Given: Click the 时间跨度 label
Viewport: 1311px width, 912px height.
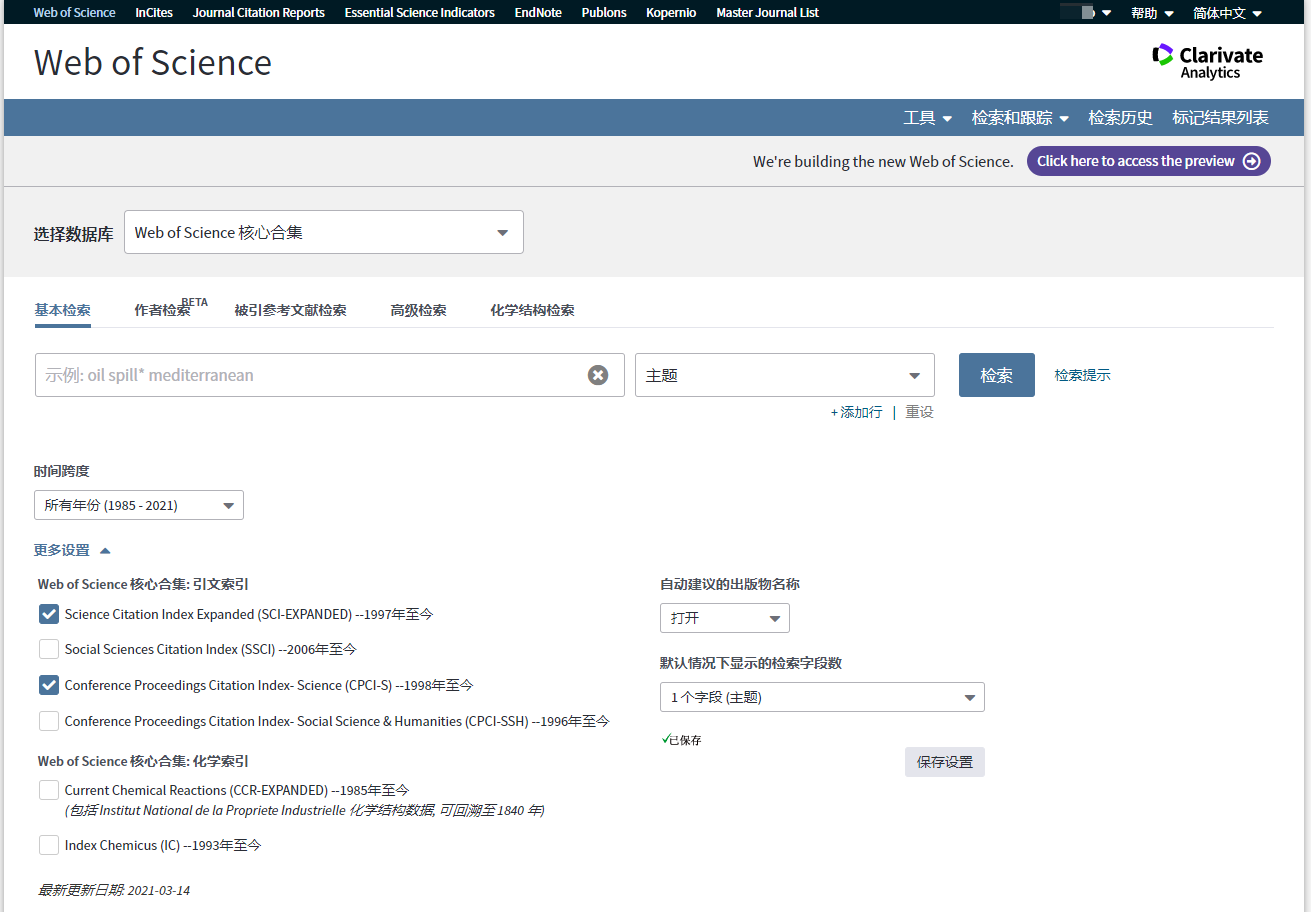Looking at the screenshot, I should tap(62, 471).
